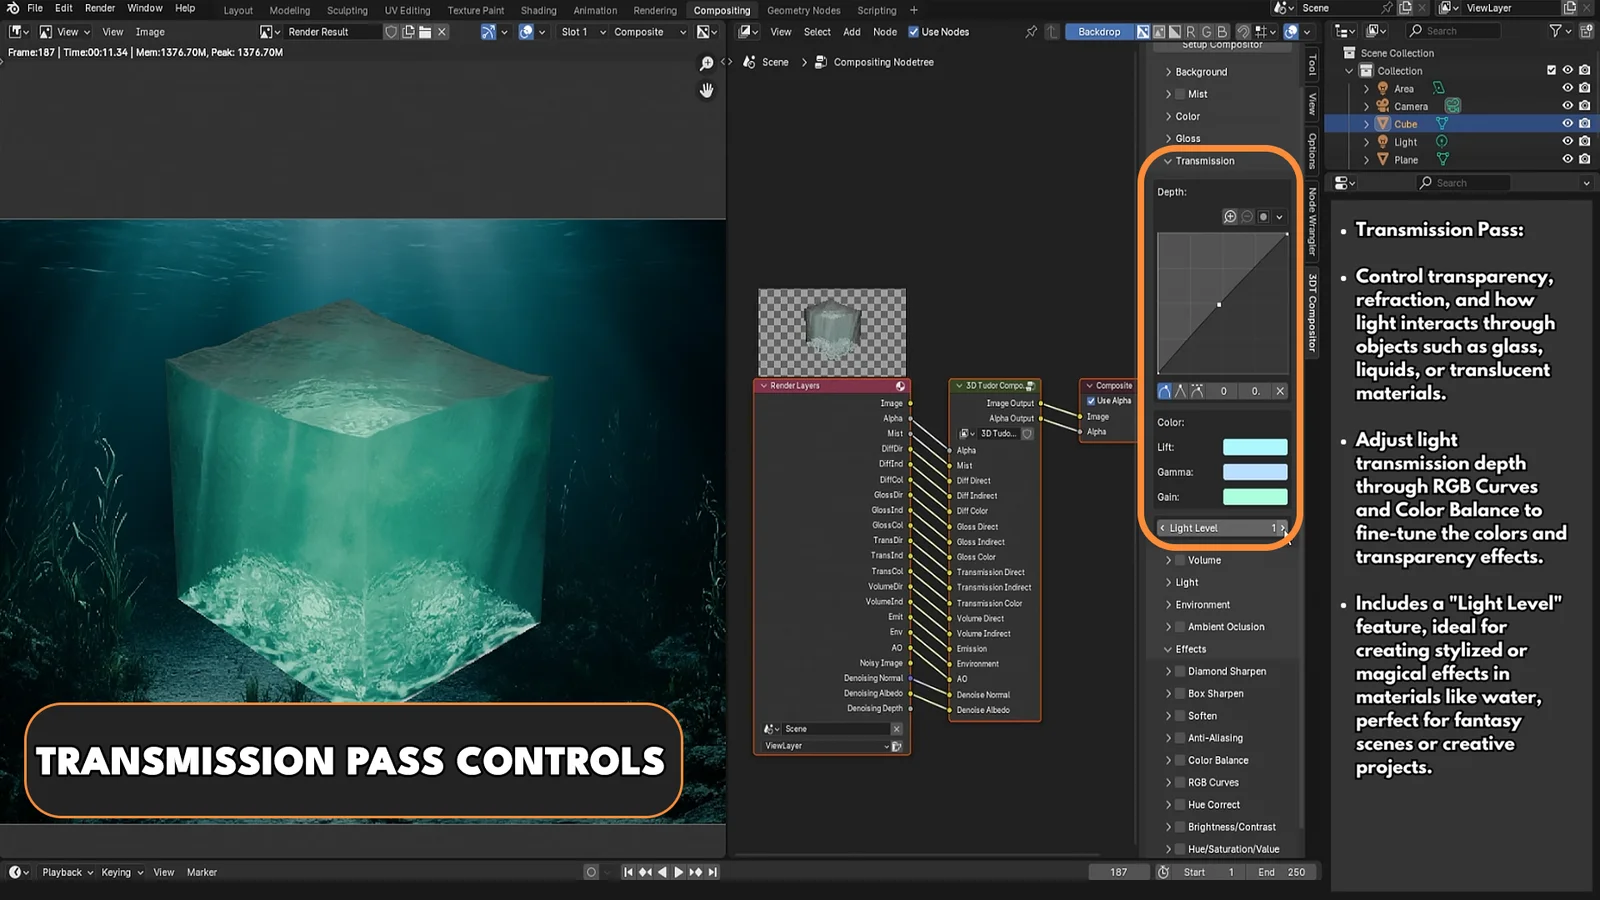Open the Slot 1 dropdown

(580, 31)
